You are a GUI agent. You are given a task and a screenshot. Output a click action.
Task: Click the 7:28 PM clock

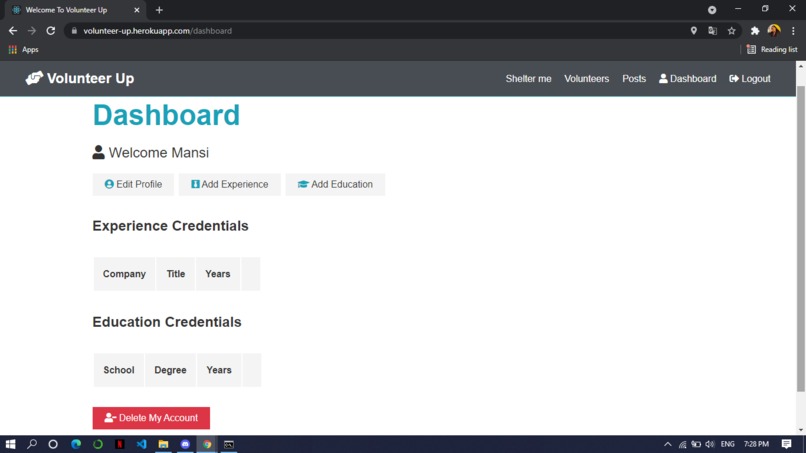(x=756, y=444)
